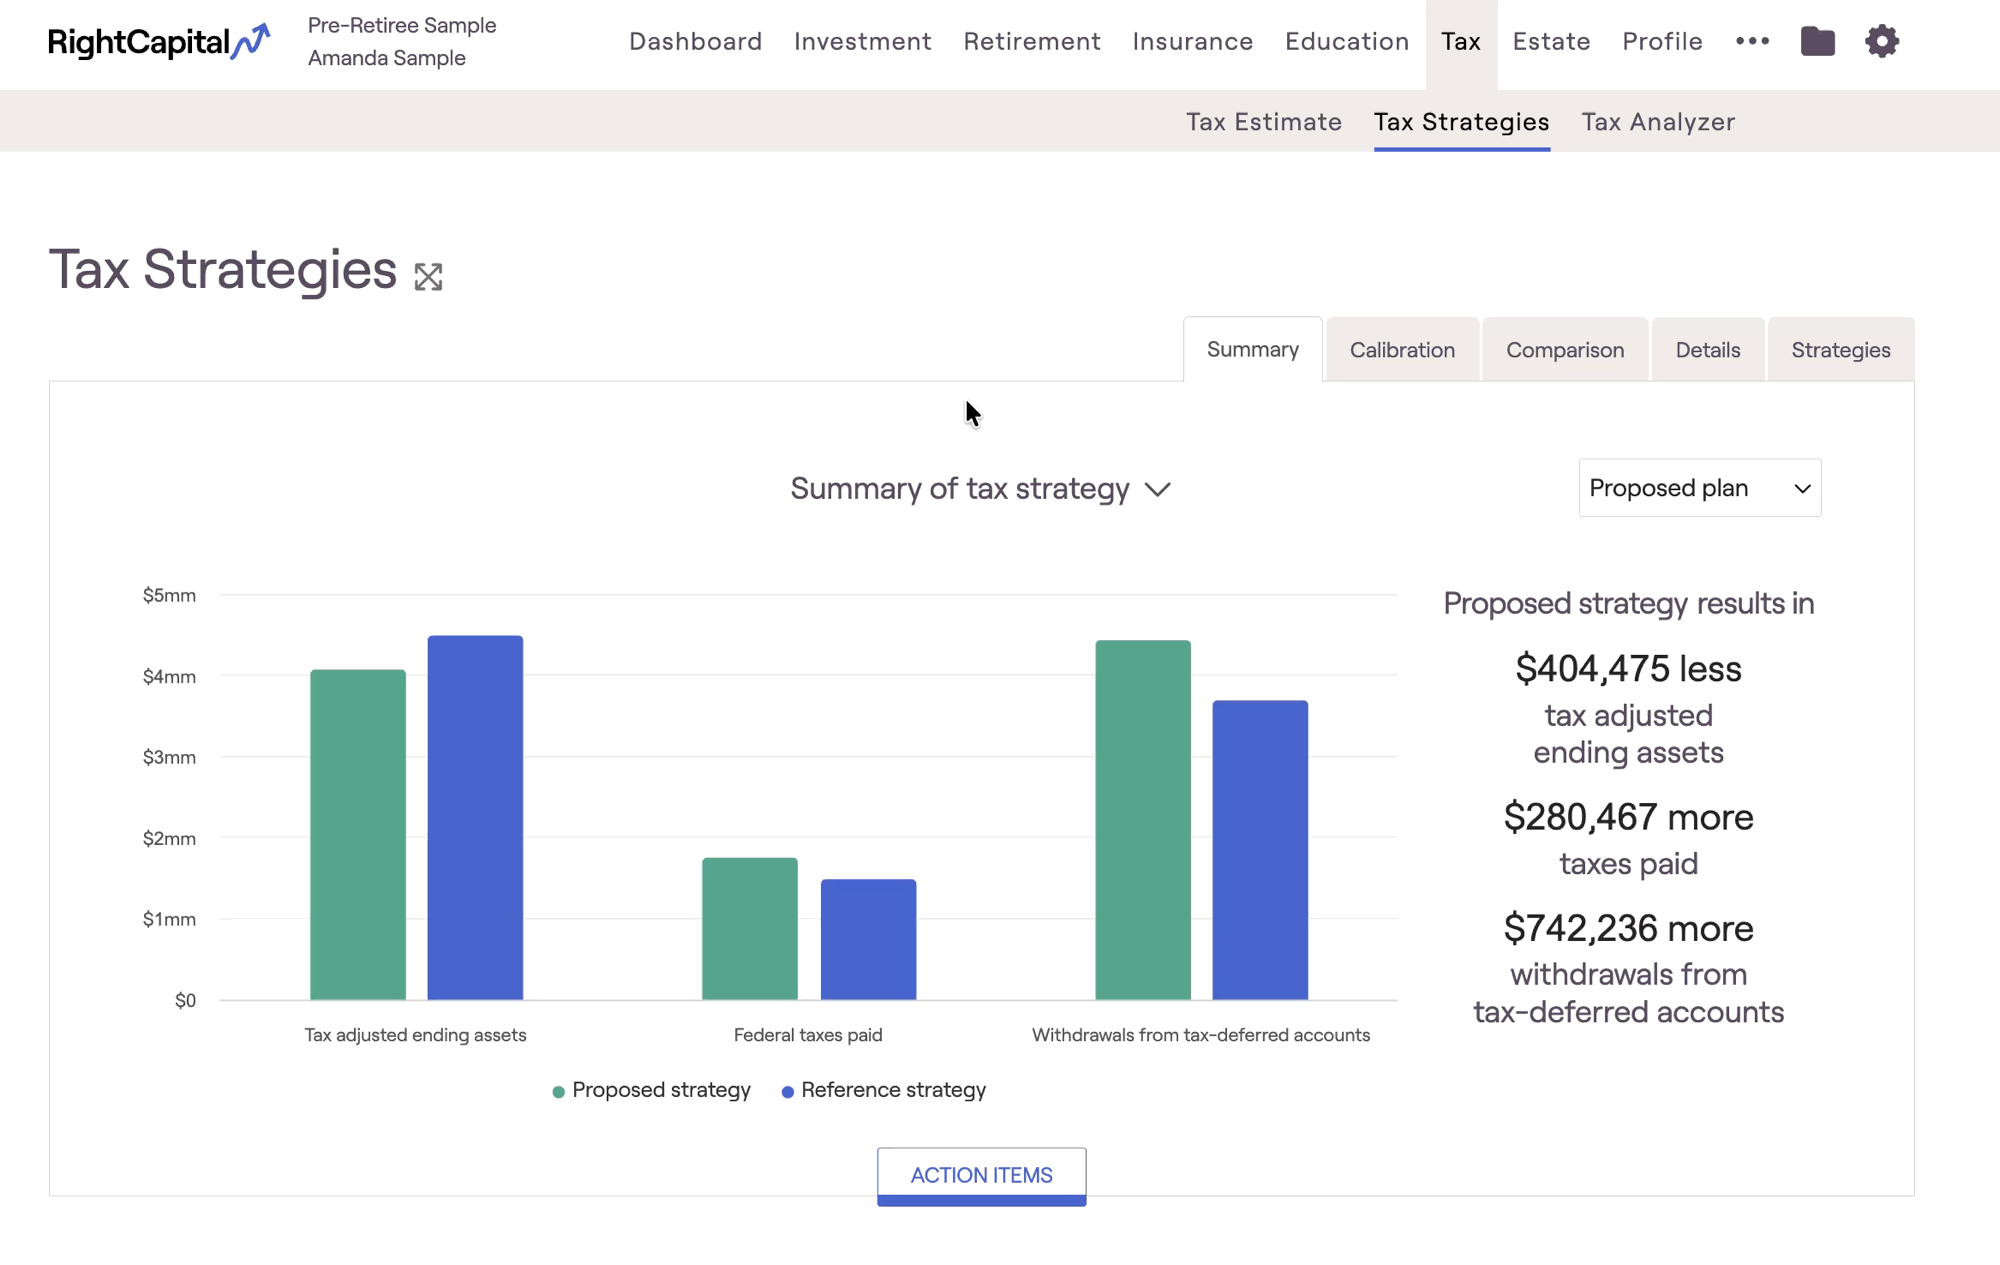Open the Strategies tab
The width and height of the screenshot is (2000, 1265).
1840,350
